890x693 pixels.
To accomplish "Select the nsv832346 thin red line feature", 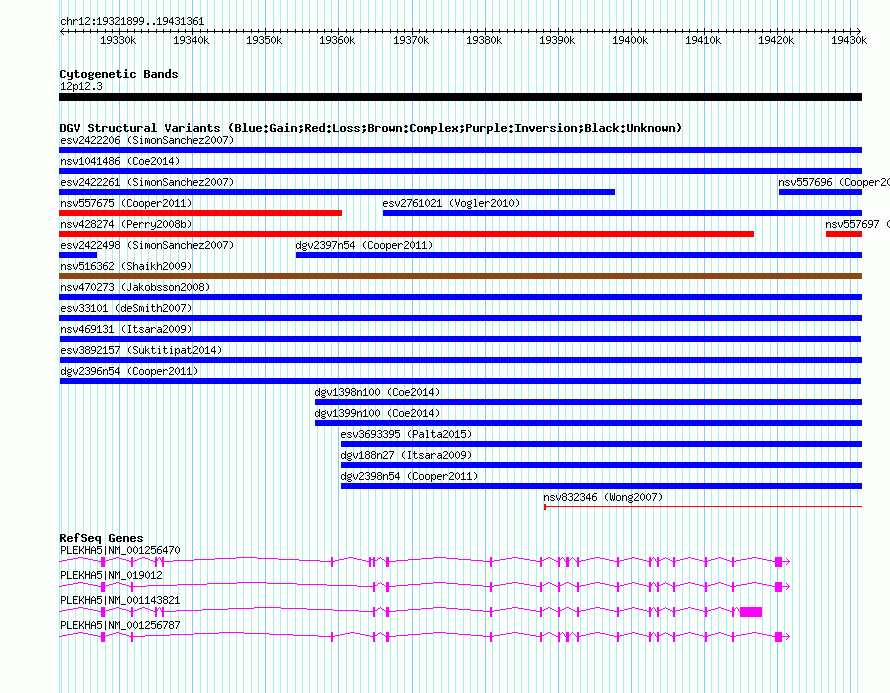I will (703, 506).
